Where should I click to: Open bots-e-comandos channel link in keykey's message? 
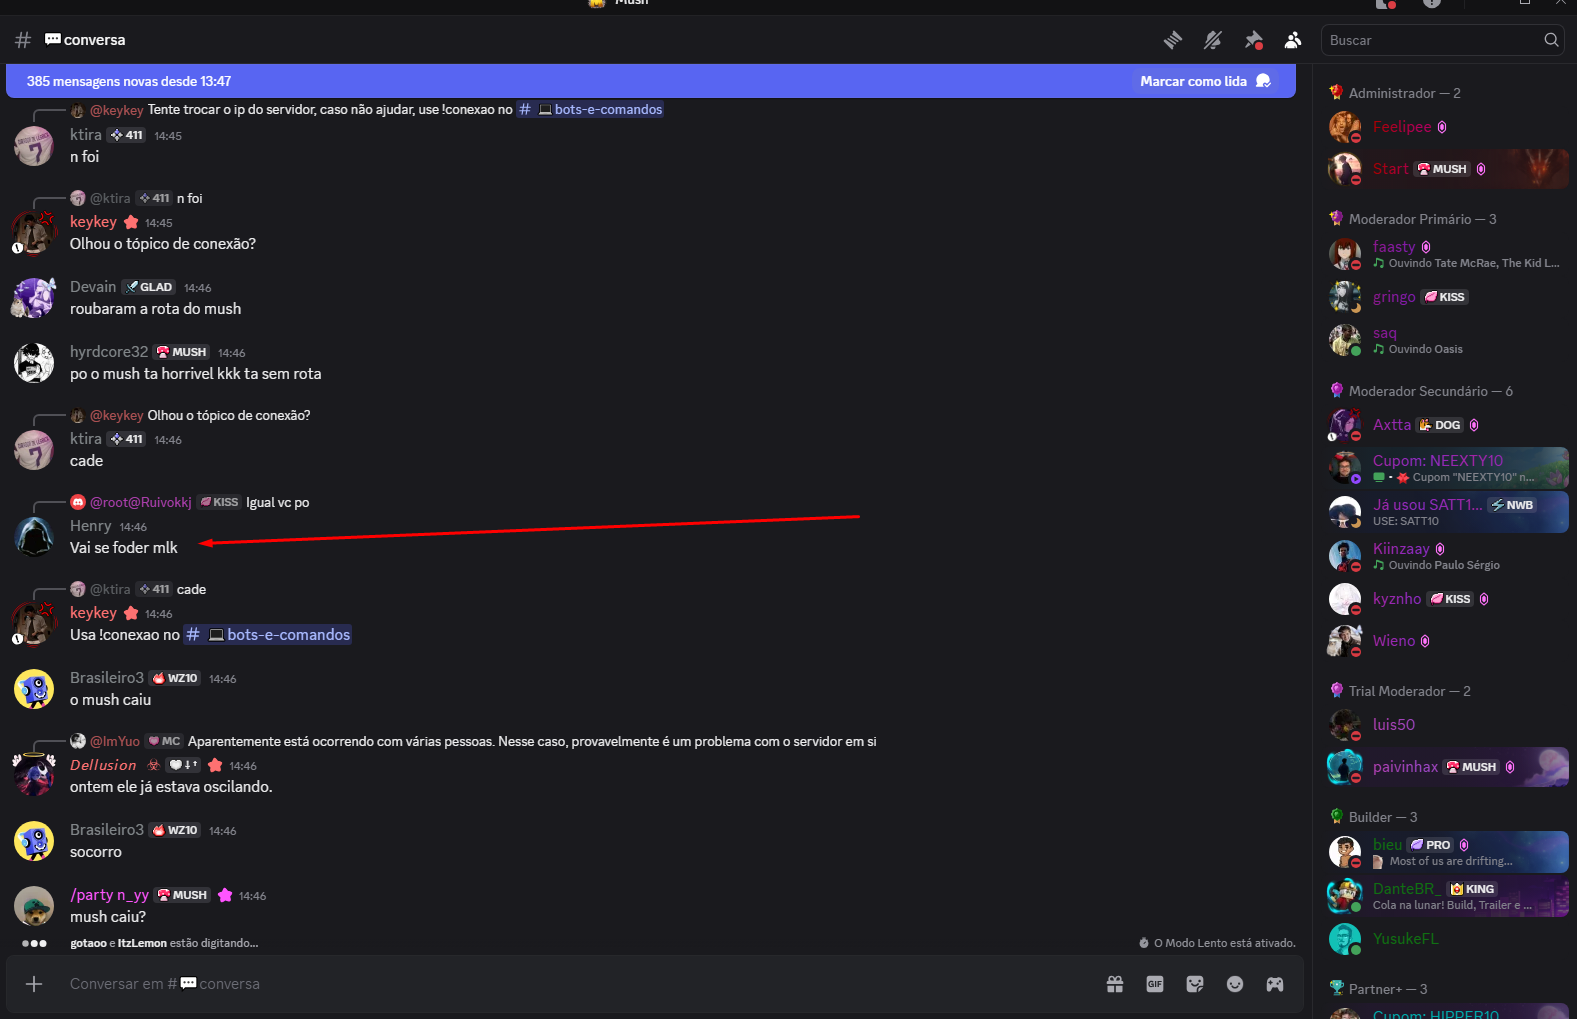(268, 635)
